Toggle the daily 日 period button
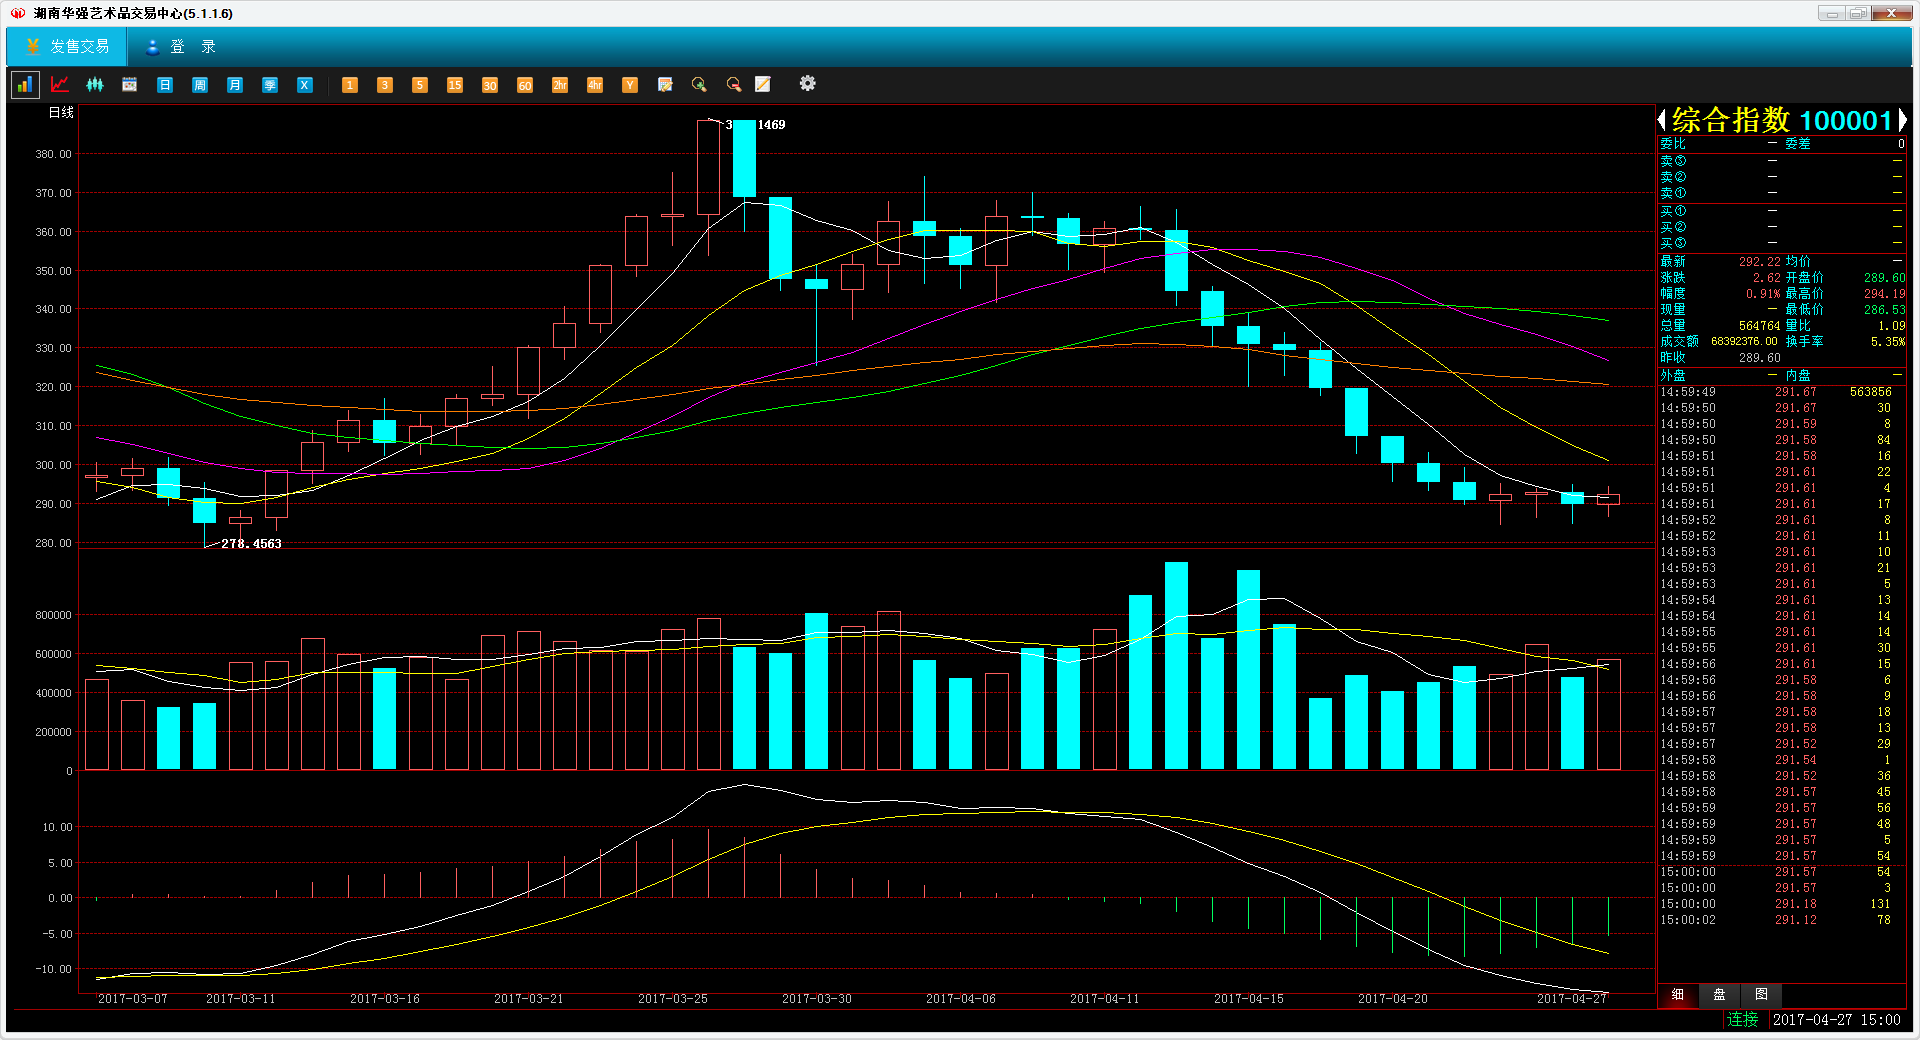The height and width of the screenshot is (1040, 1920). coord(165,85)
